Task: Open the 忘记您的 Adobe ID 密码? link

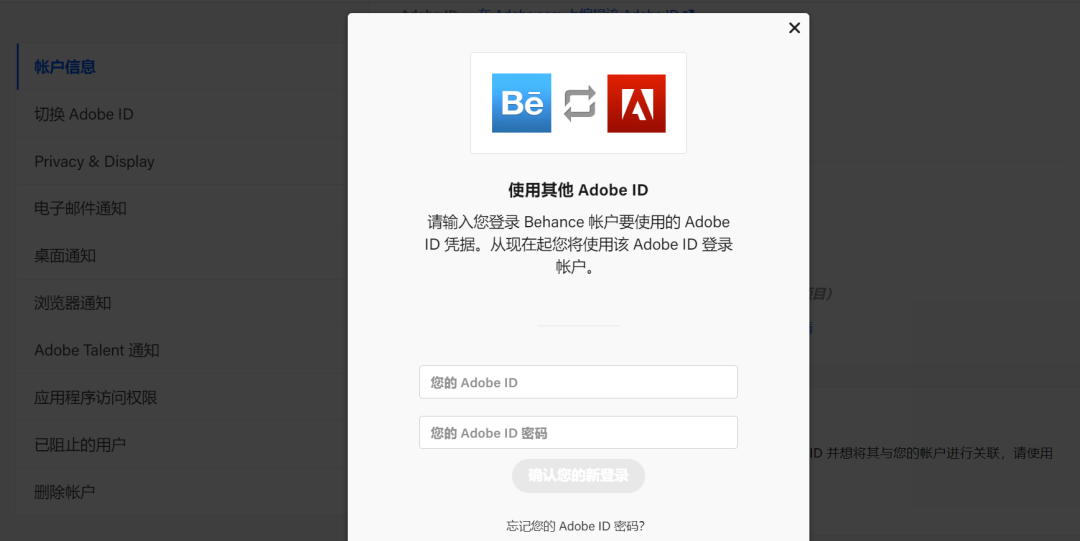Action: (x=576, y=526)
